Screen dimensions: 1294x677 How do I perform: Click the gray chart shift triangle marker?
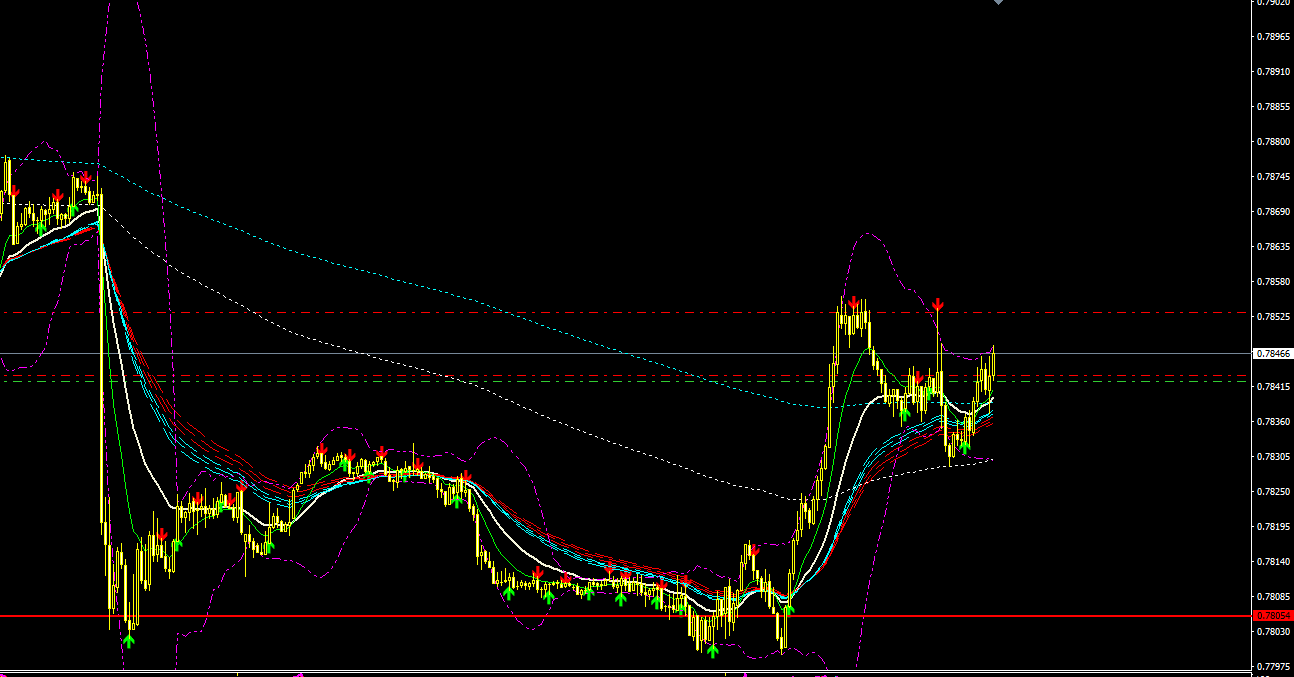click(x=998, y=2)
